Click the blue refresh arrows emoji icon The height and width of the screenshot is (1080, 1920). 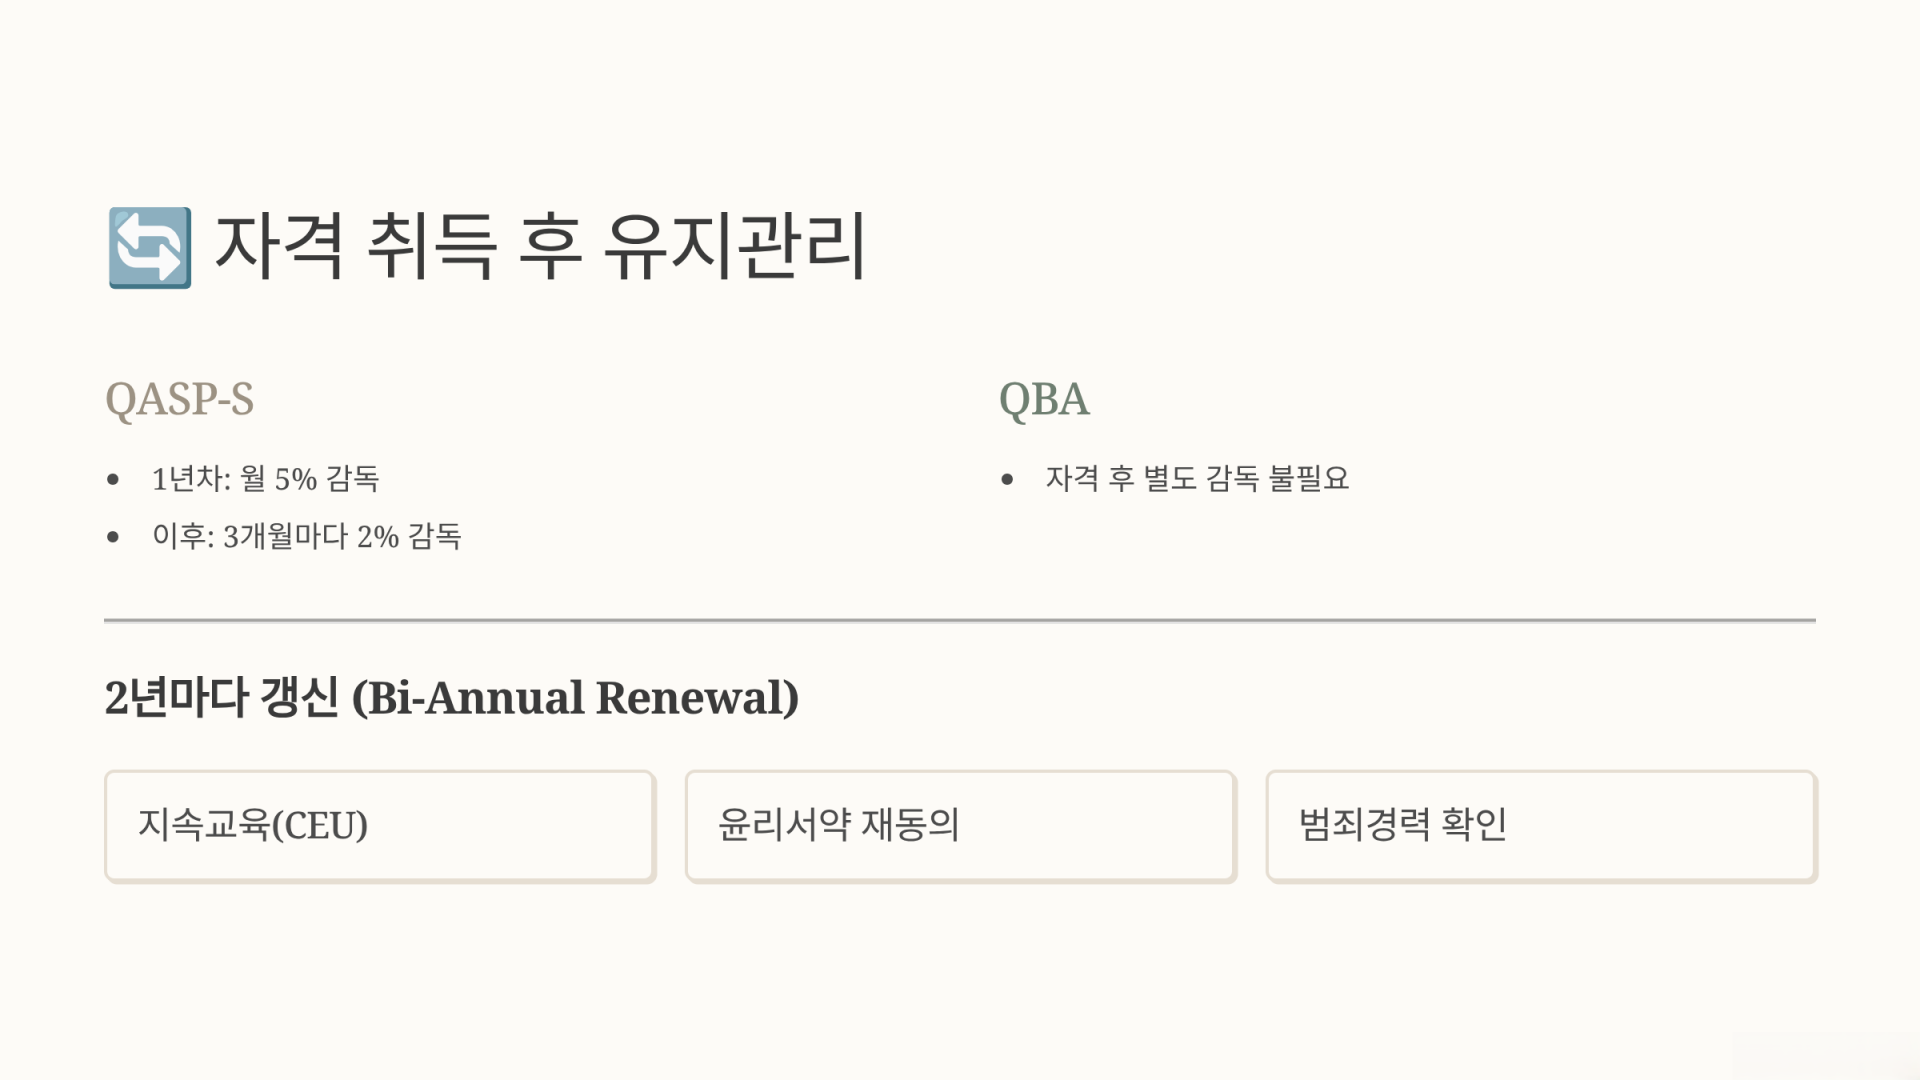[x=150, y=248]
